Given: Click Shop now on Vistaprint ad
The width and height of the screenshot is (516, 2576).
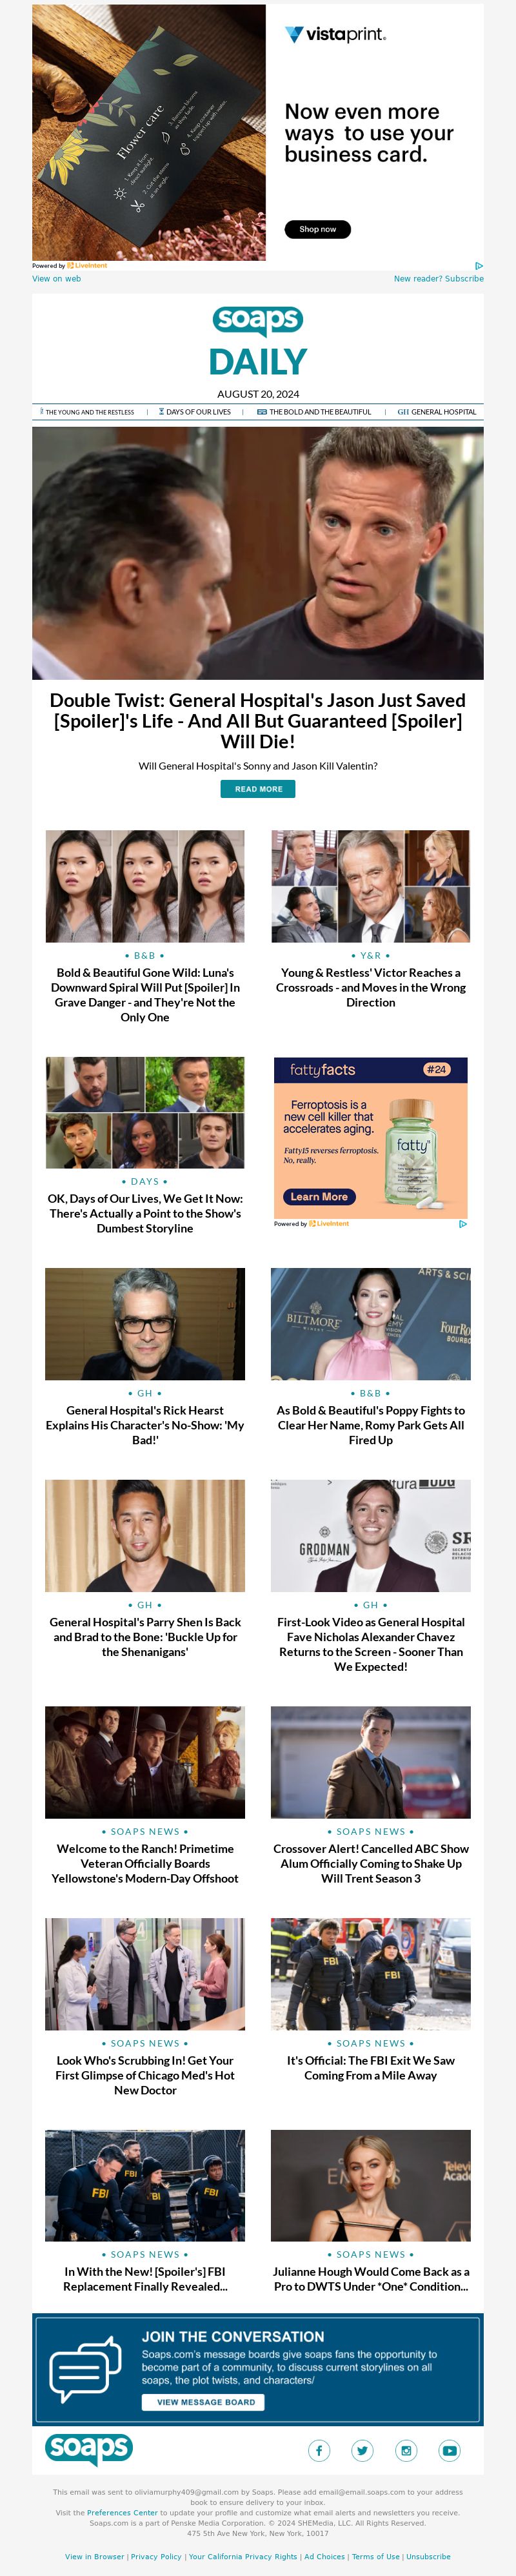Looking at the screenshot, I should pos(317,229).
